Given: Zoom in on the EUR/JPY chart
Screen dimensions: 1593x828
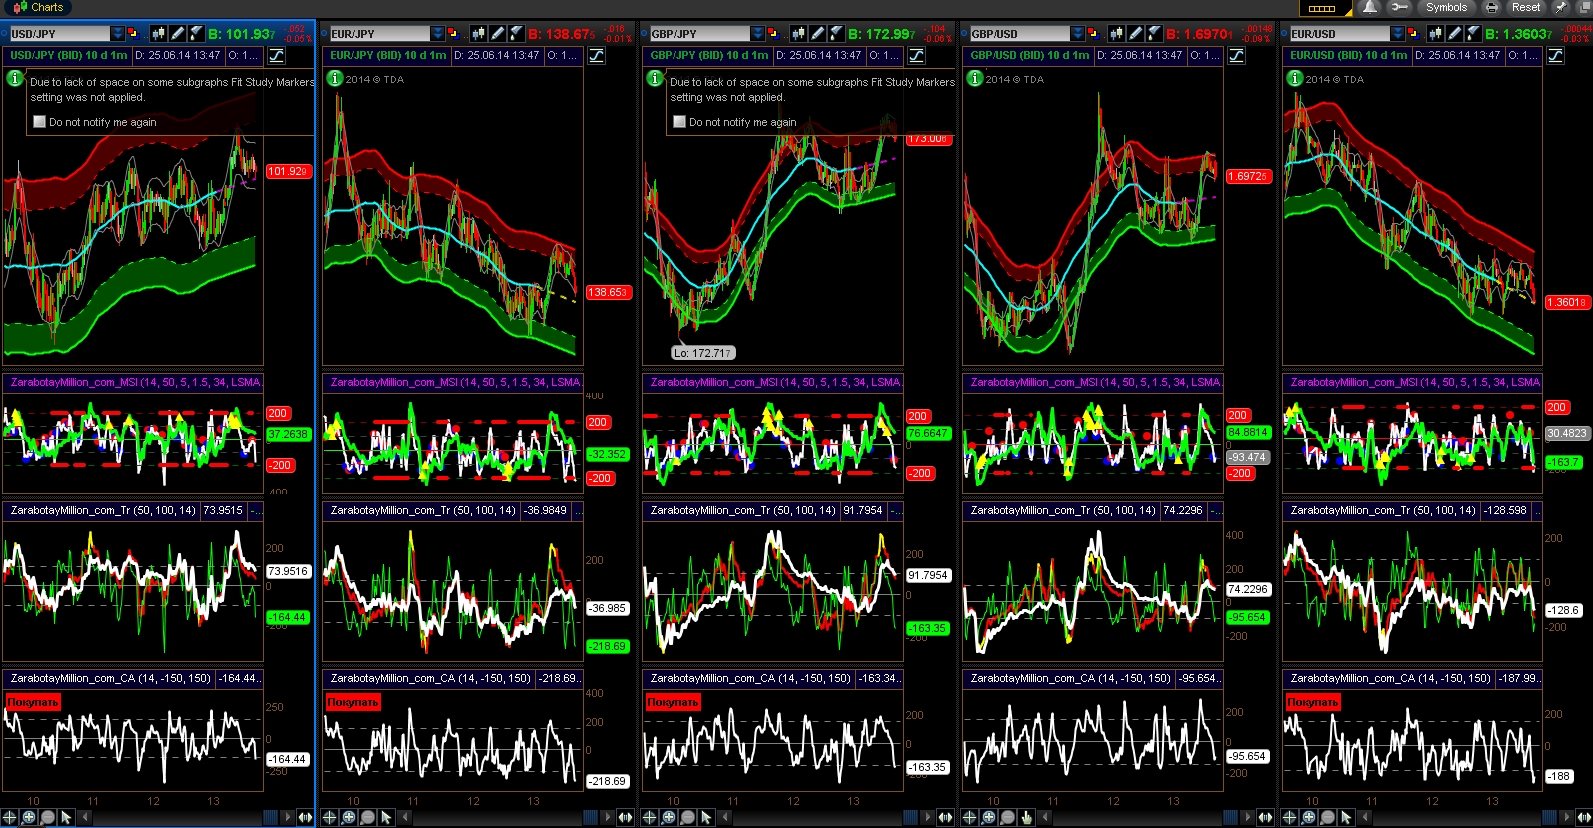Looking at the screenshot, I should pos(349,818).
